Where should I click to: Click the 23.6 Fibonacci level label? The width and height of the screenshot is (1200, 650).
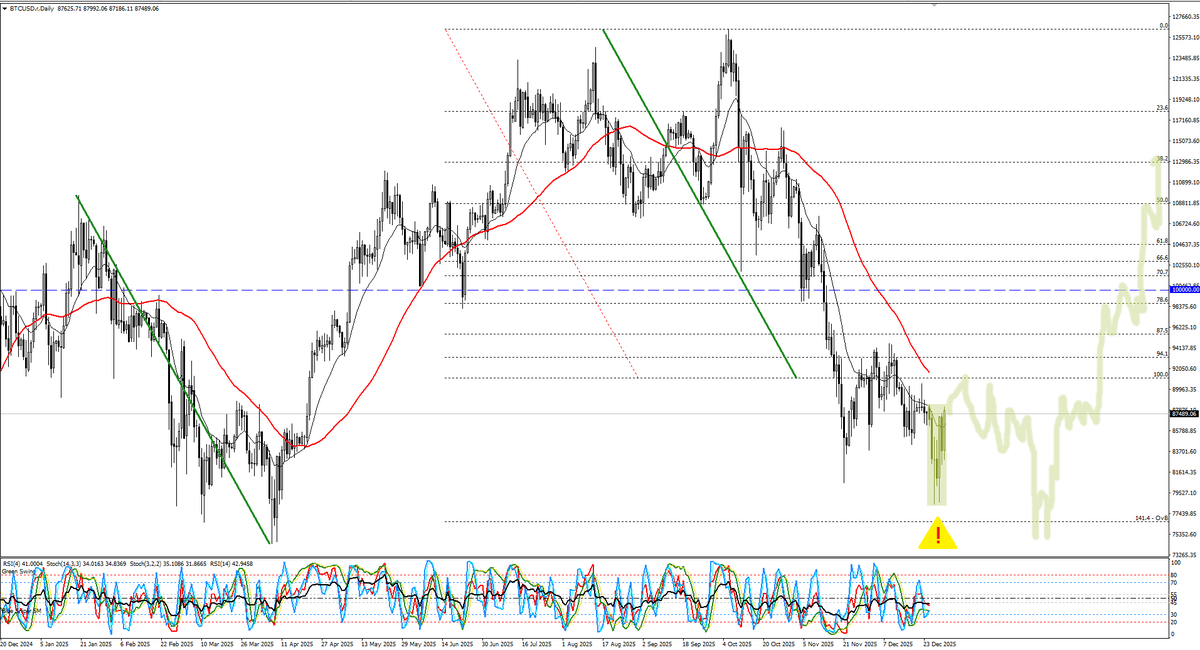(1161, 108)
